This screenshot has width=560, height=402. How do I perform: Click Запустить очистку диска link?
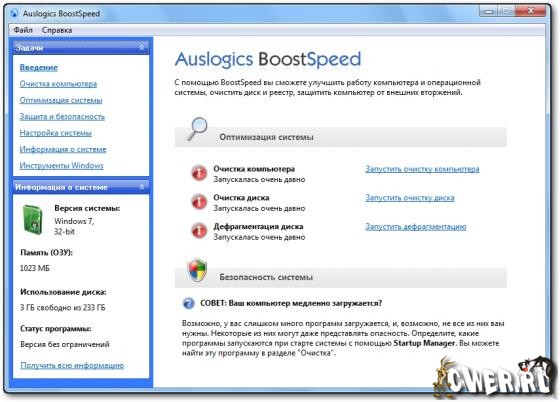tap(410, 198)
